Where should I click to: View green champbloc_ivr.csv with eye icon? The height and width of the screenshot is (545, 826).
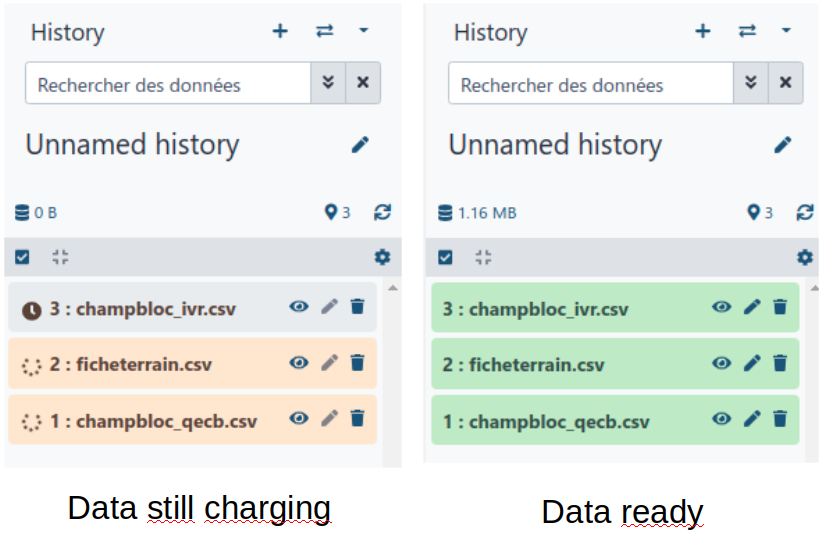[x=722, y=306]
